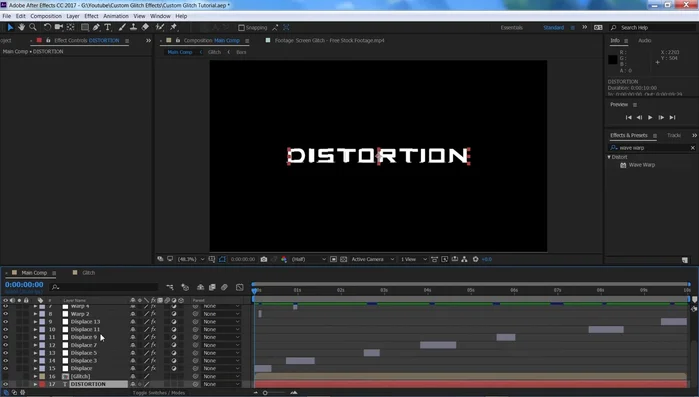Select the Selection arrow tool
This screenshot has height=397, width=699.
click(x=10, y=27)
